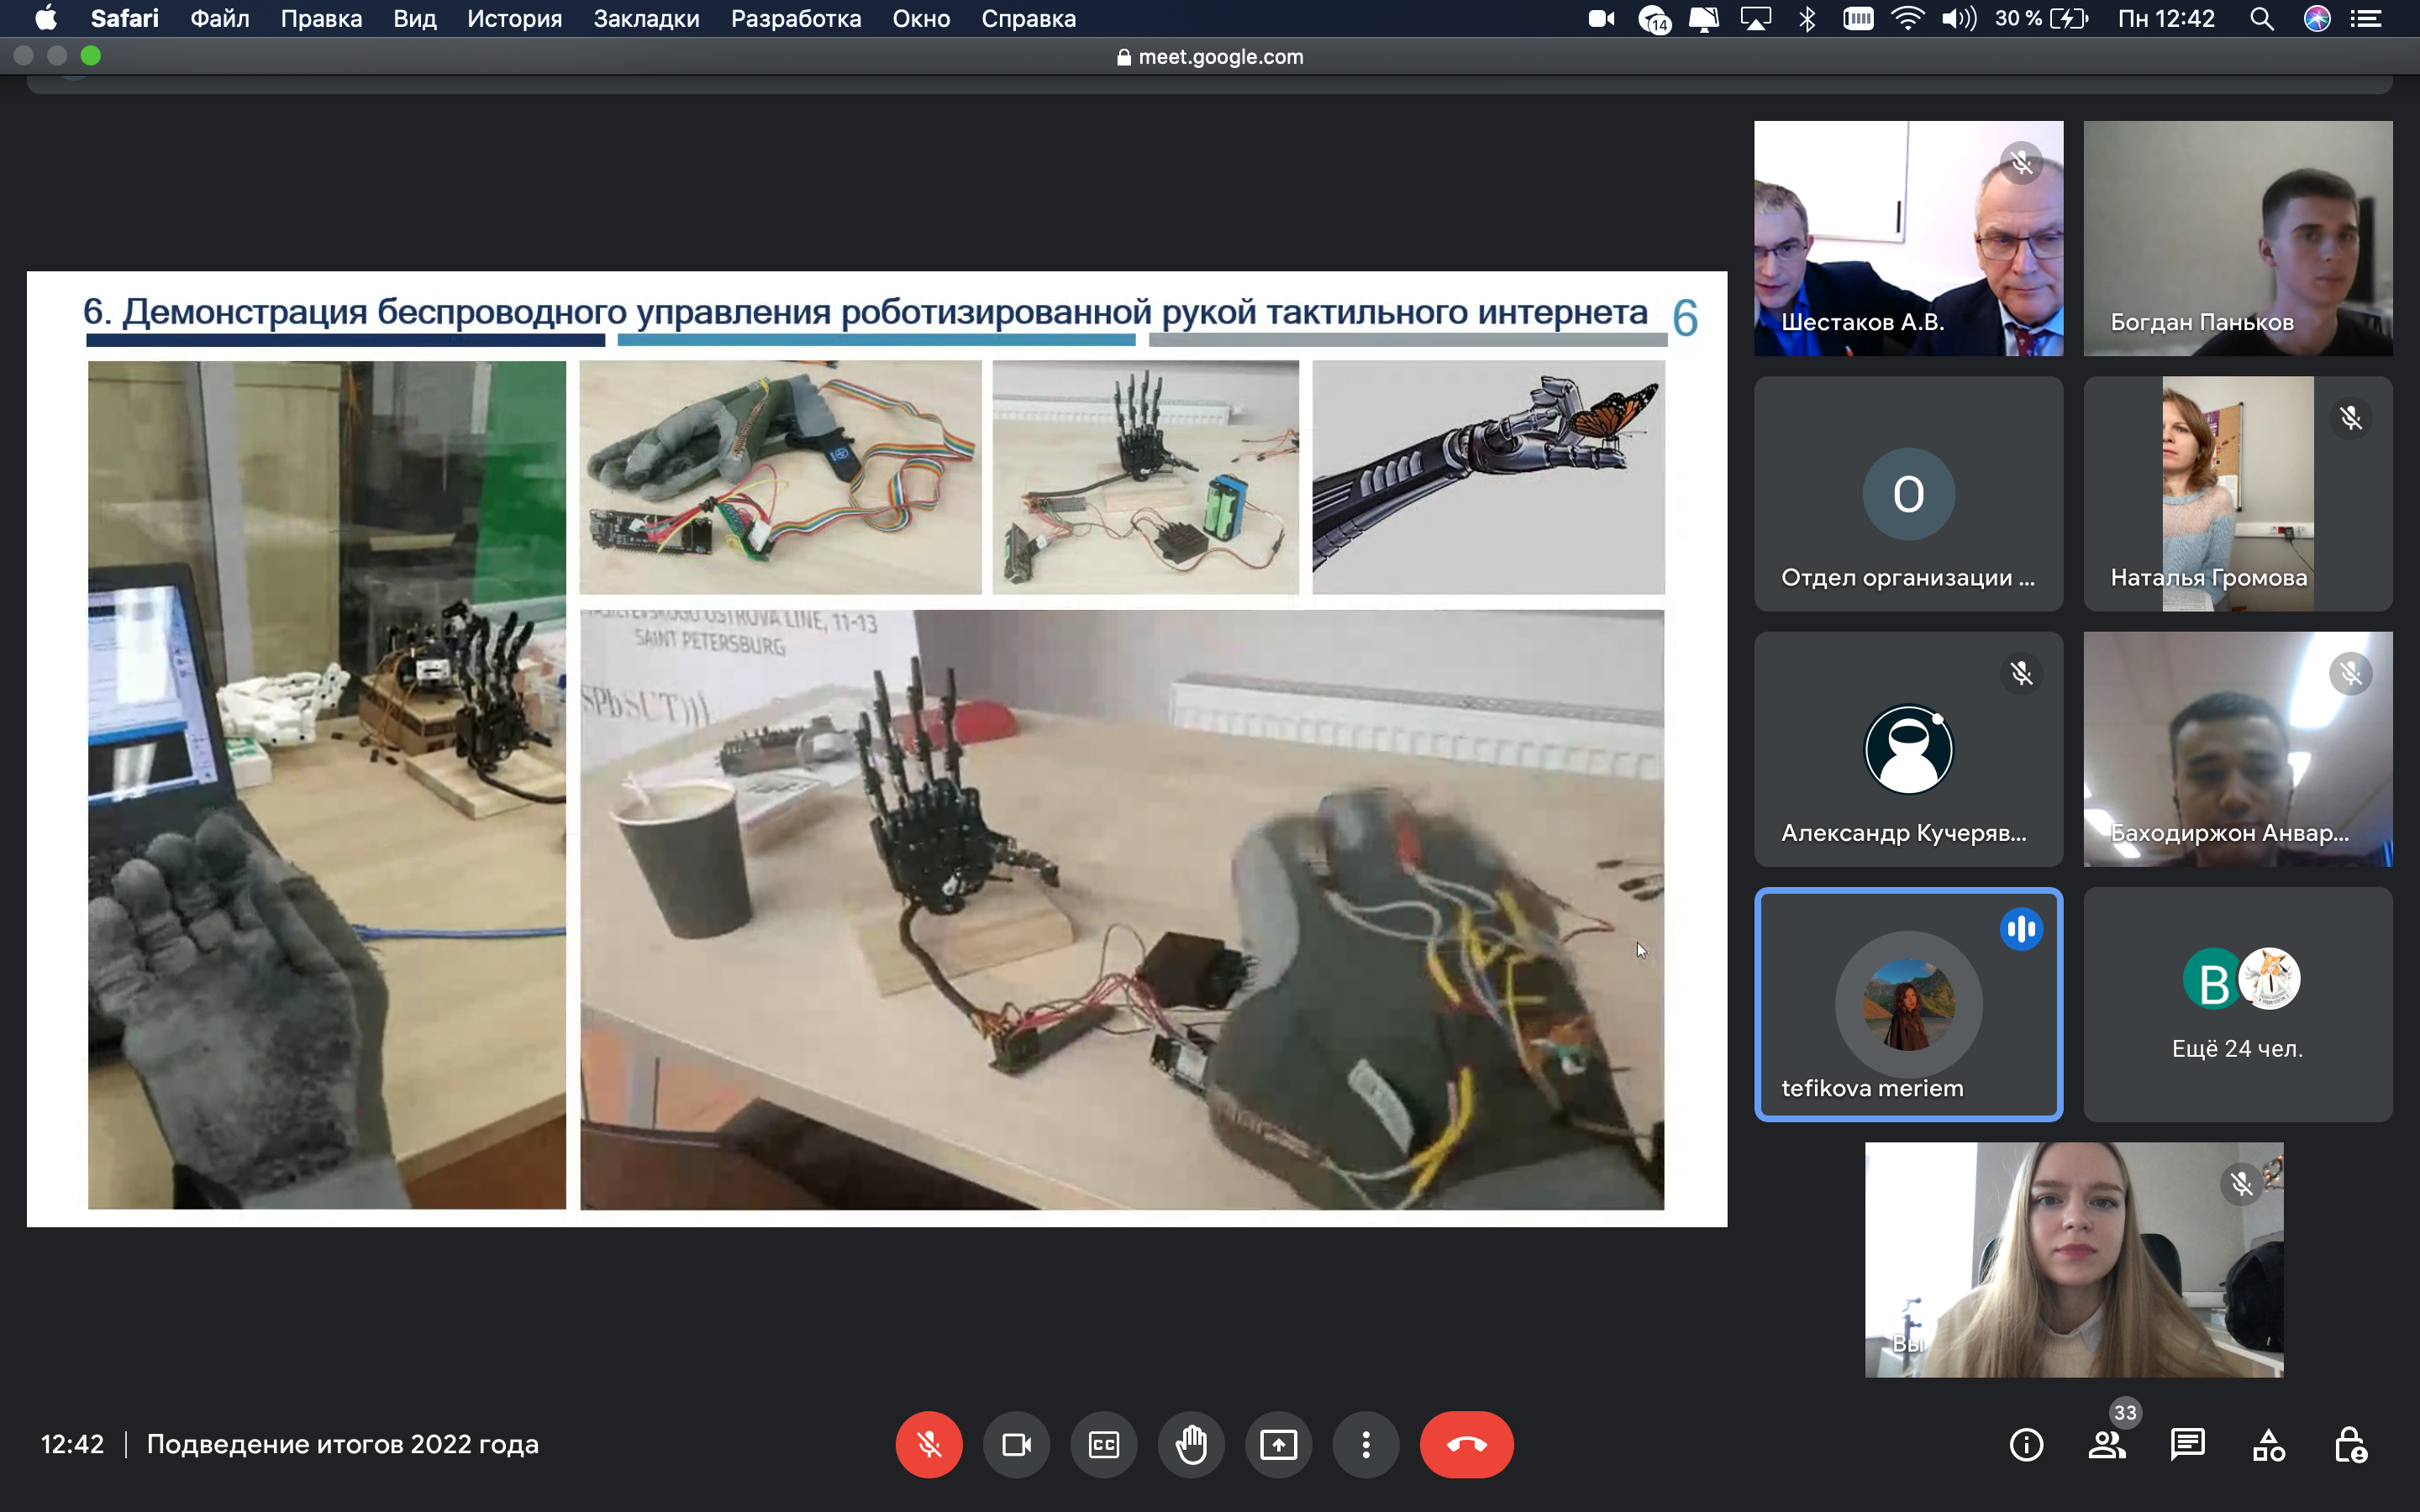Unmute the microphone in call controls

pyautogui.click(x=928, y=1444)
